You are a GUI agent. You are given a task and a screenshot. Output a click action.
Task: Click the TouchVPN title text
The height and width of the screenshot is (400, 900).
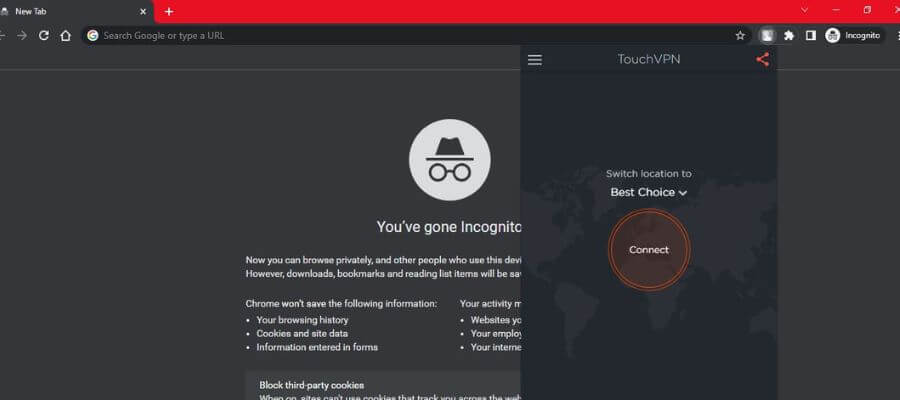click(x=649, y=60)
